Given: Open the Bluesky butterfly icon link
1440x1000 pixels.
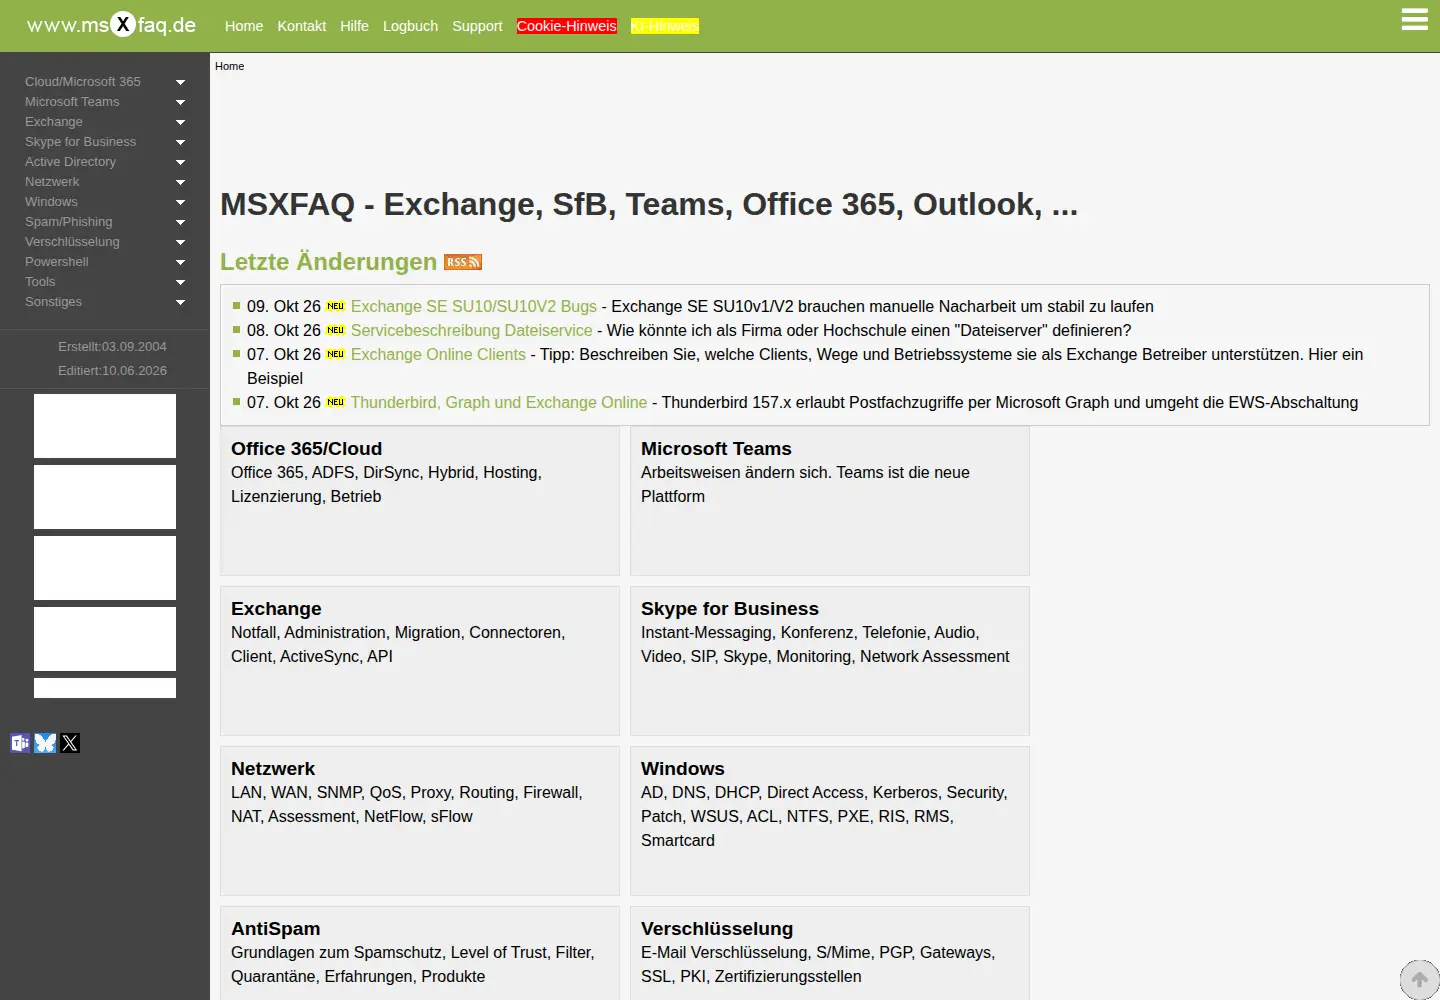Looking at the screenshot, I should click(x=45, y=743).
